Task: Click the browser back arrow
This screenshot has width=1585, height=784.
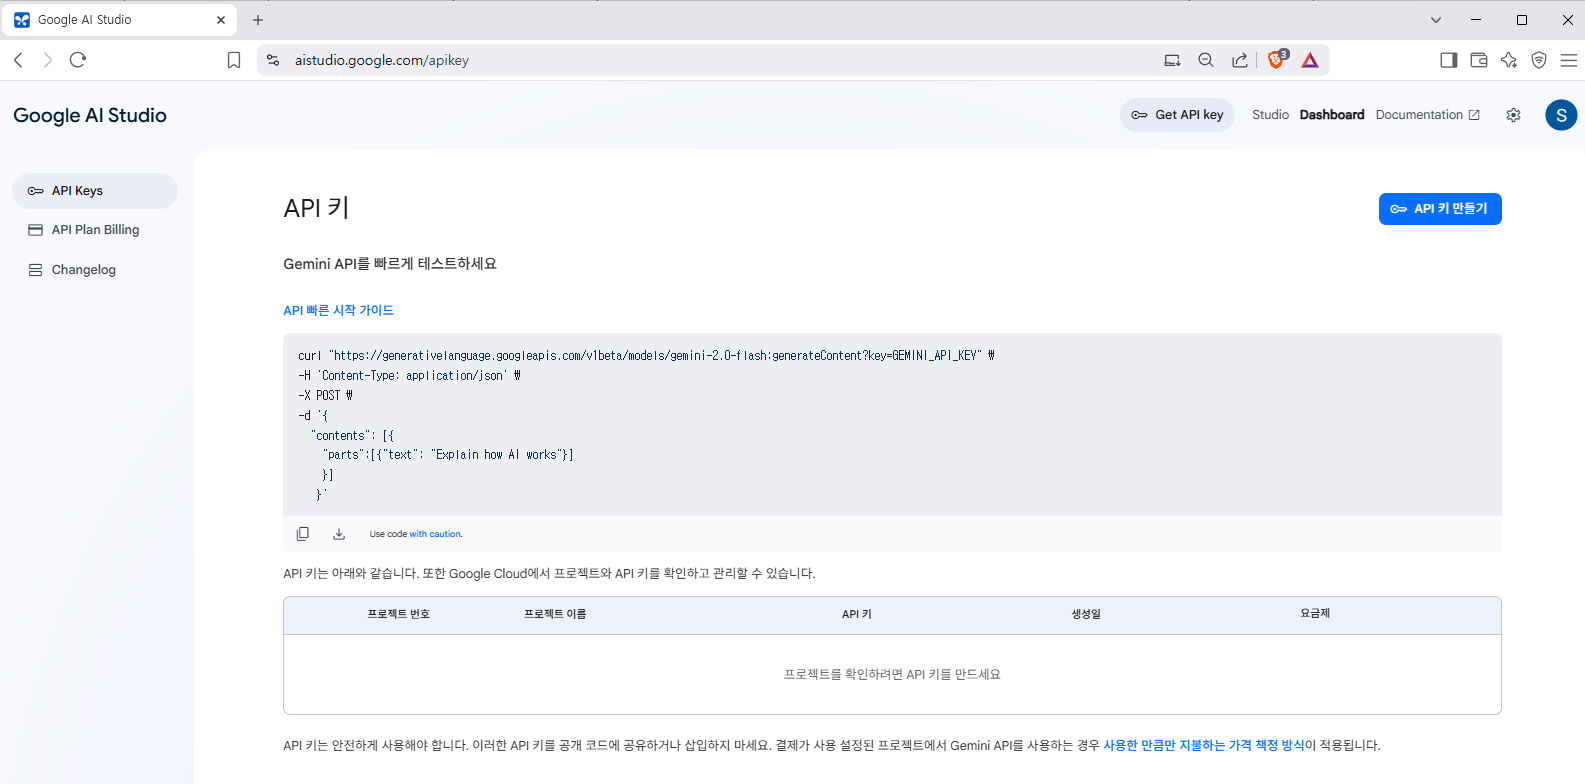Action: [x=18, y=60]
